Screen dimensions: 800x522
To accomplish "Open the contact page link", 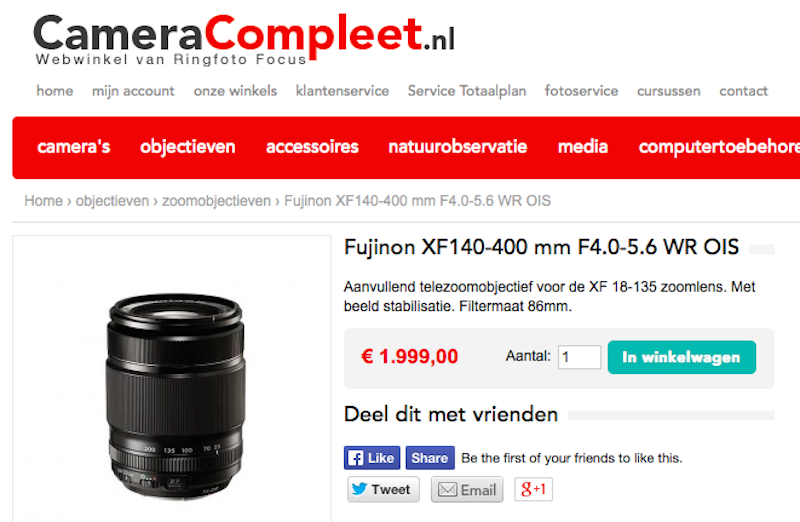I will click(x=743, y=91).
